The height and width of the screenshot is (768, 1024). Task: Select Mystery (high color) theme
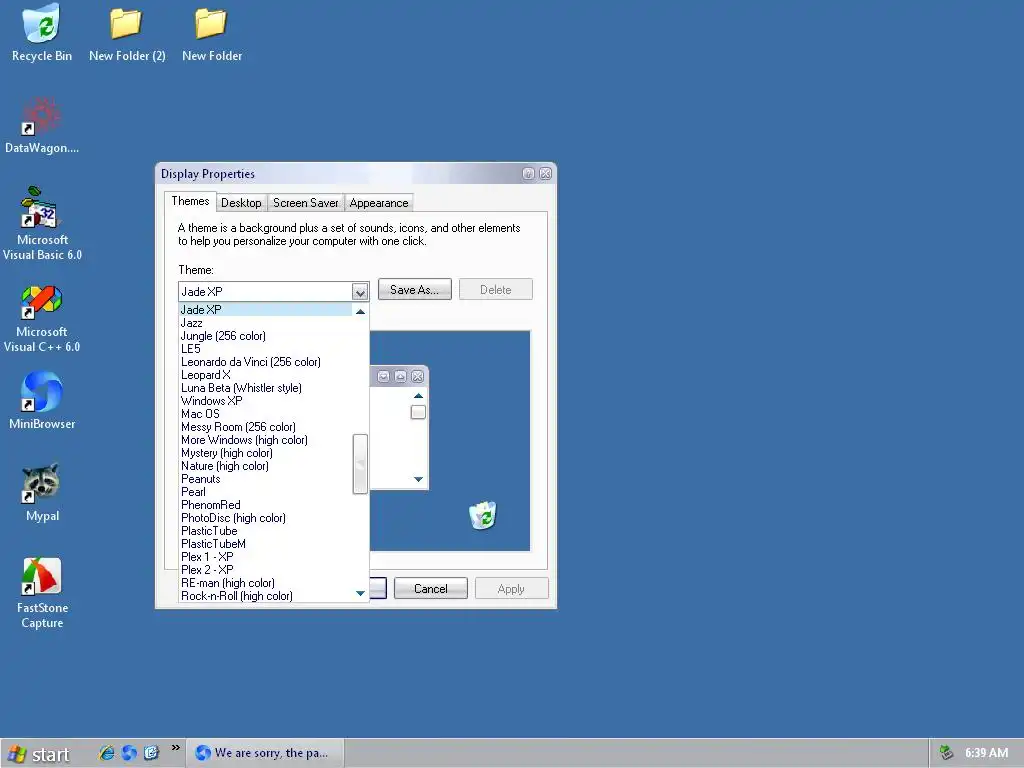[x=265, y=453]
